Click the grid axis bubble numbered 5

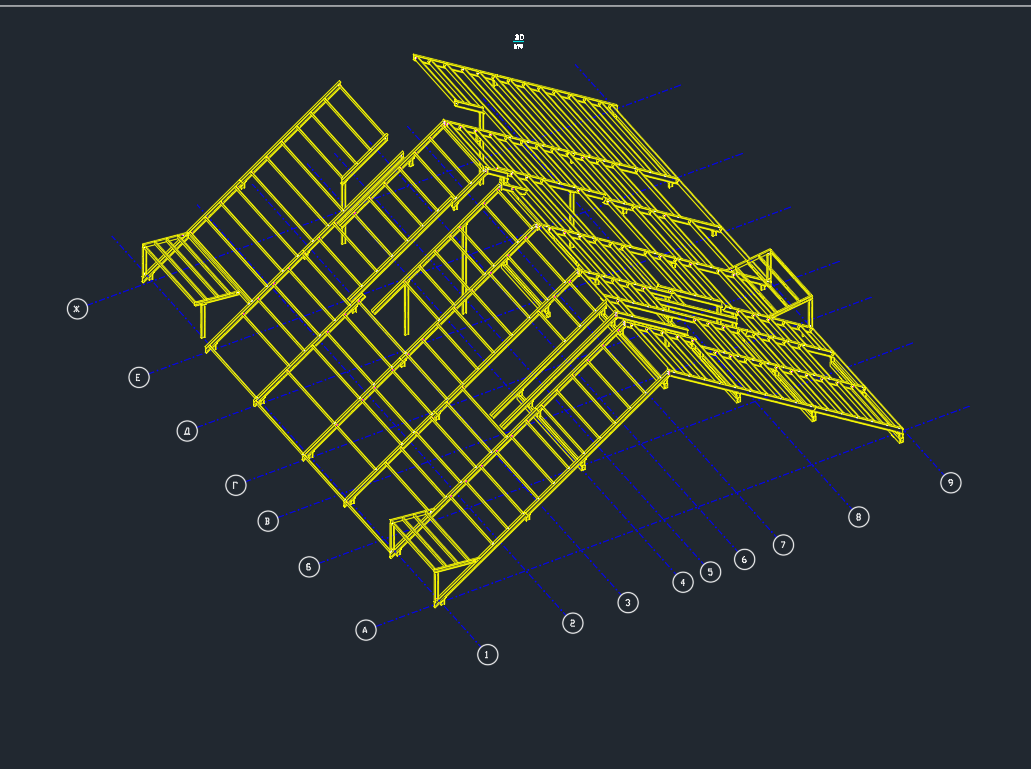710,572
